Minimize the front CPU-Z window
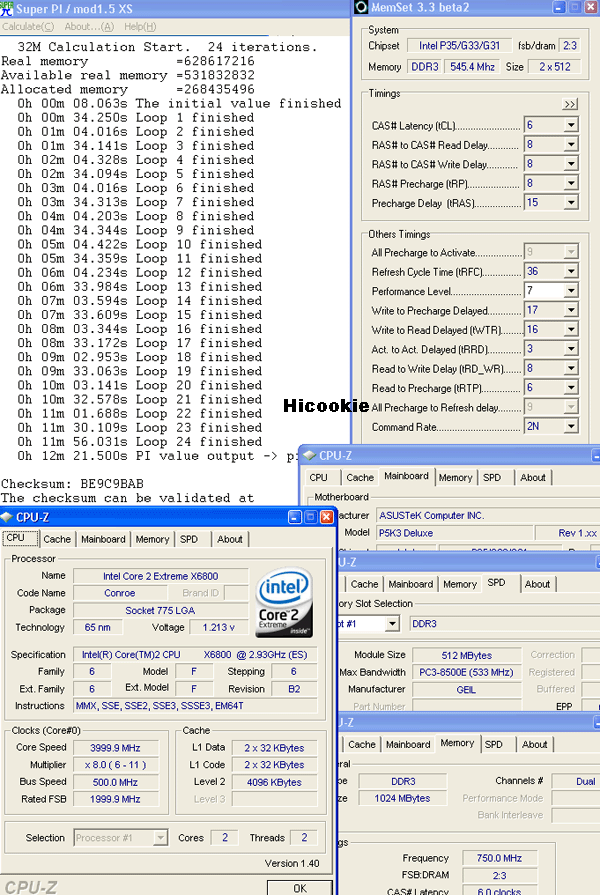Viewport: 600px width, 895px height. [x=295, y=517]
